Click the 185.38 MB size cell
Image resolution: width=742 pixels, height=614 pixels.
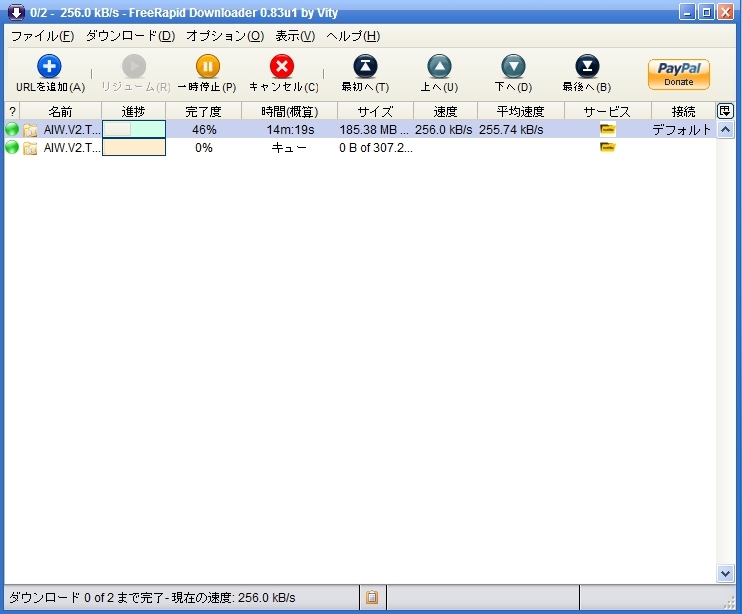(375, 129)
